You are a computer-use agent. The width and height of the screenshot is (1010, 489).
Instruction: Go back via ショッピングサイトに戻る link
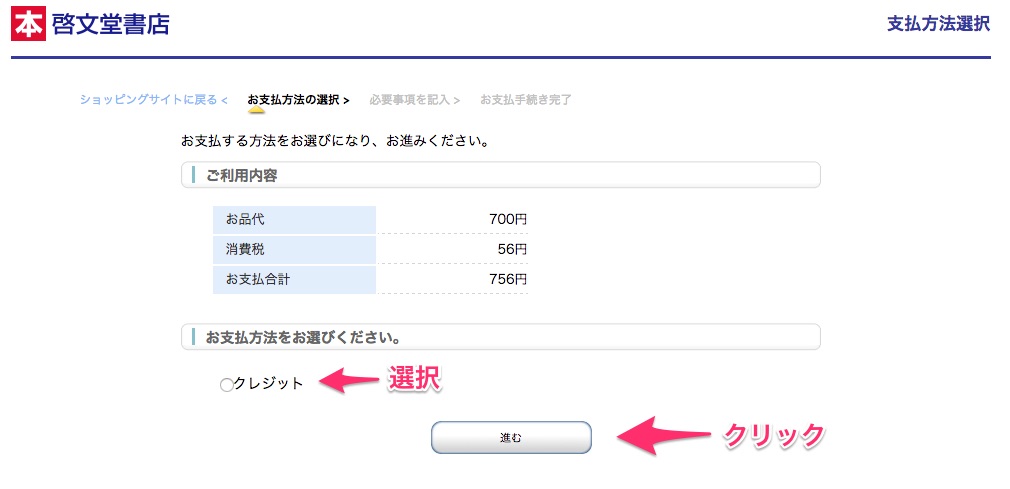[x=154, y=100]
